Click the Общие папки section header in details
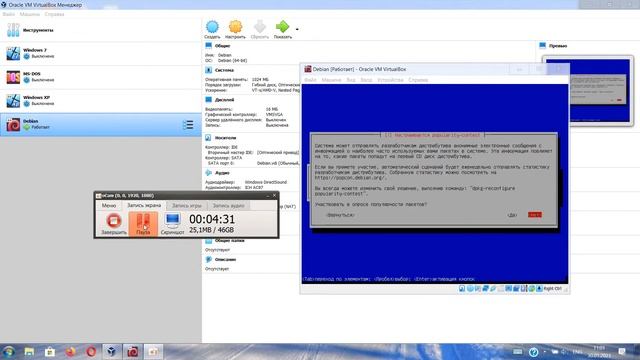640x360 pixels. (x=229, y=241)
